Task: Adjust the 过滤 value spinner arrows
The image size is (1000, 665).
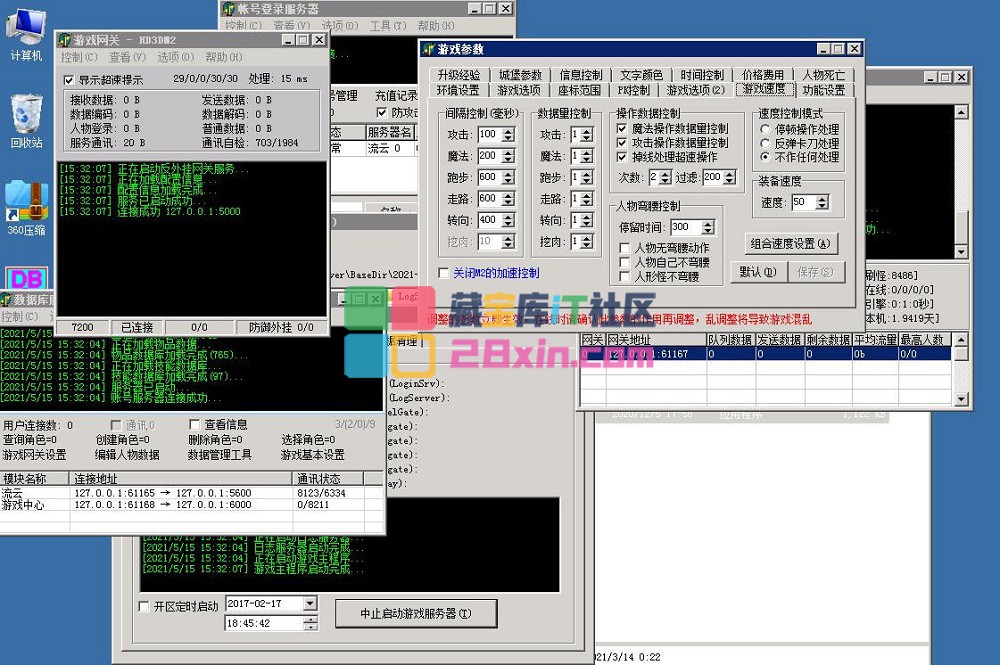Action: (x=730, y=177)
